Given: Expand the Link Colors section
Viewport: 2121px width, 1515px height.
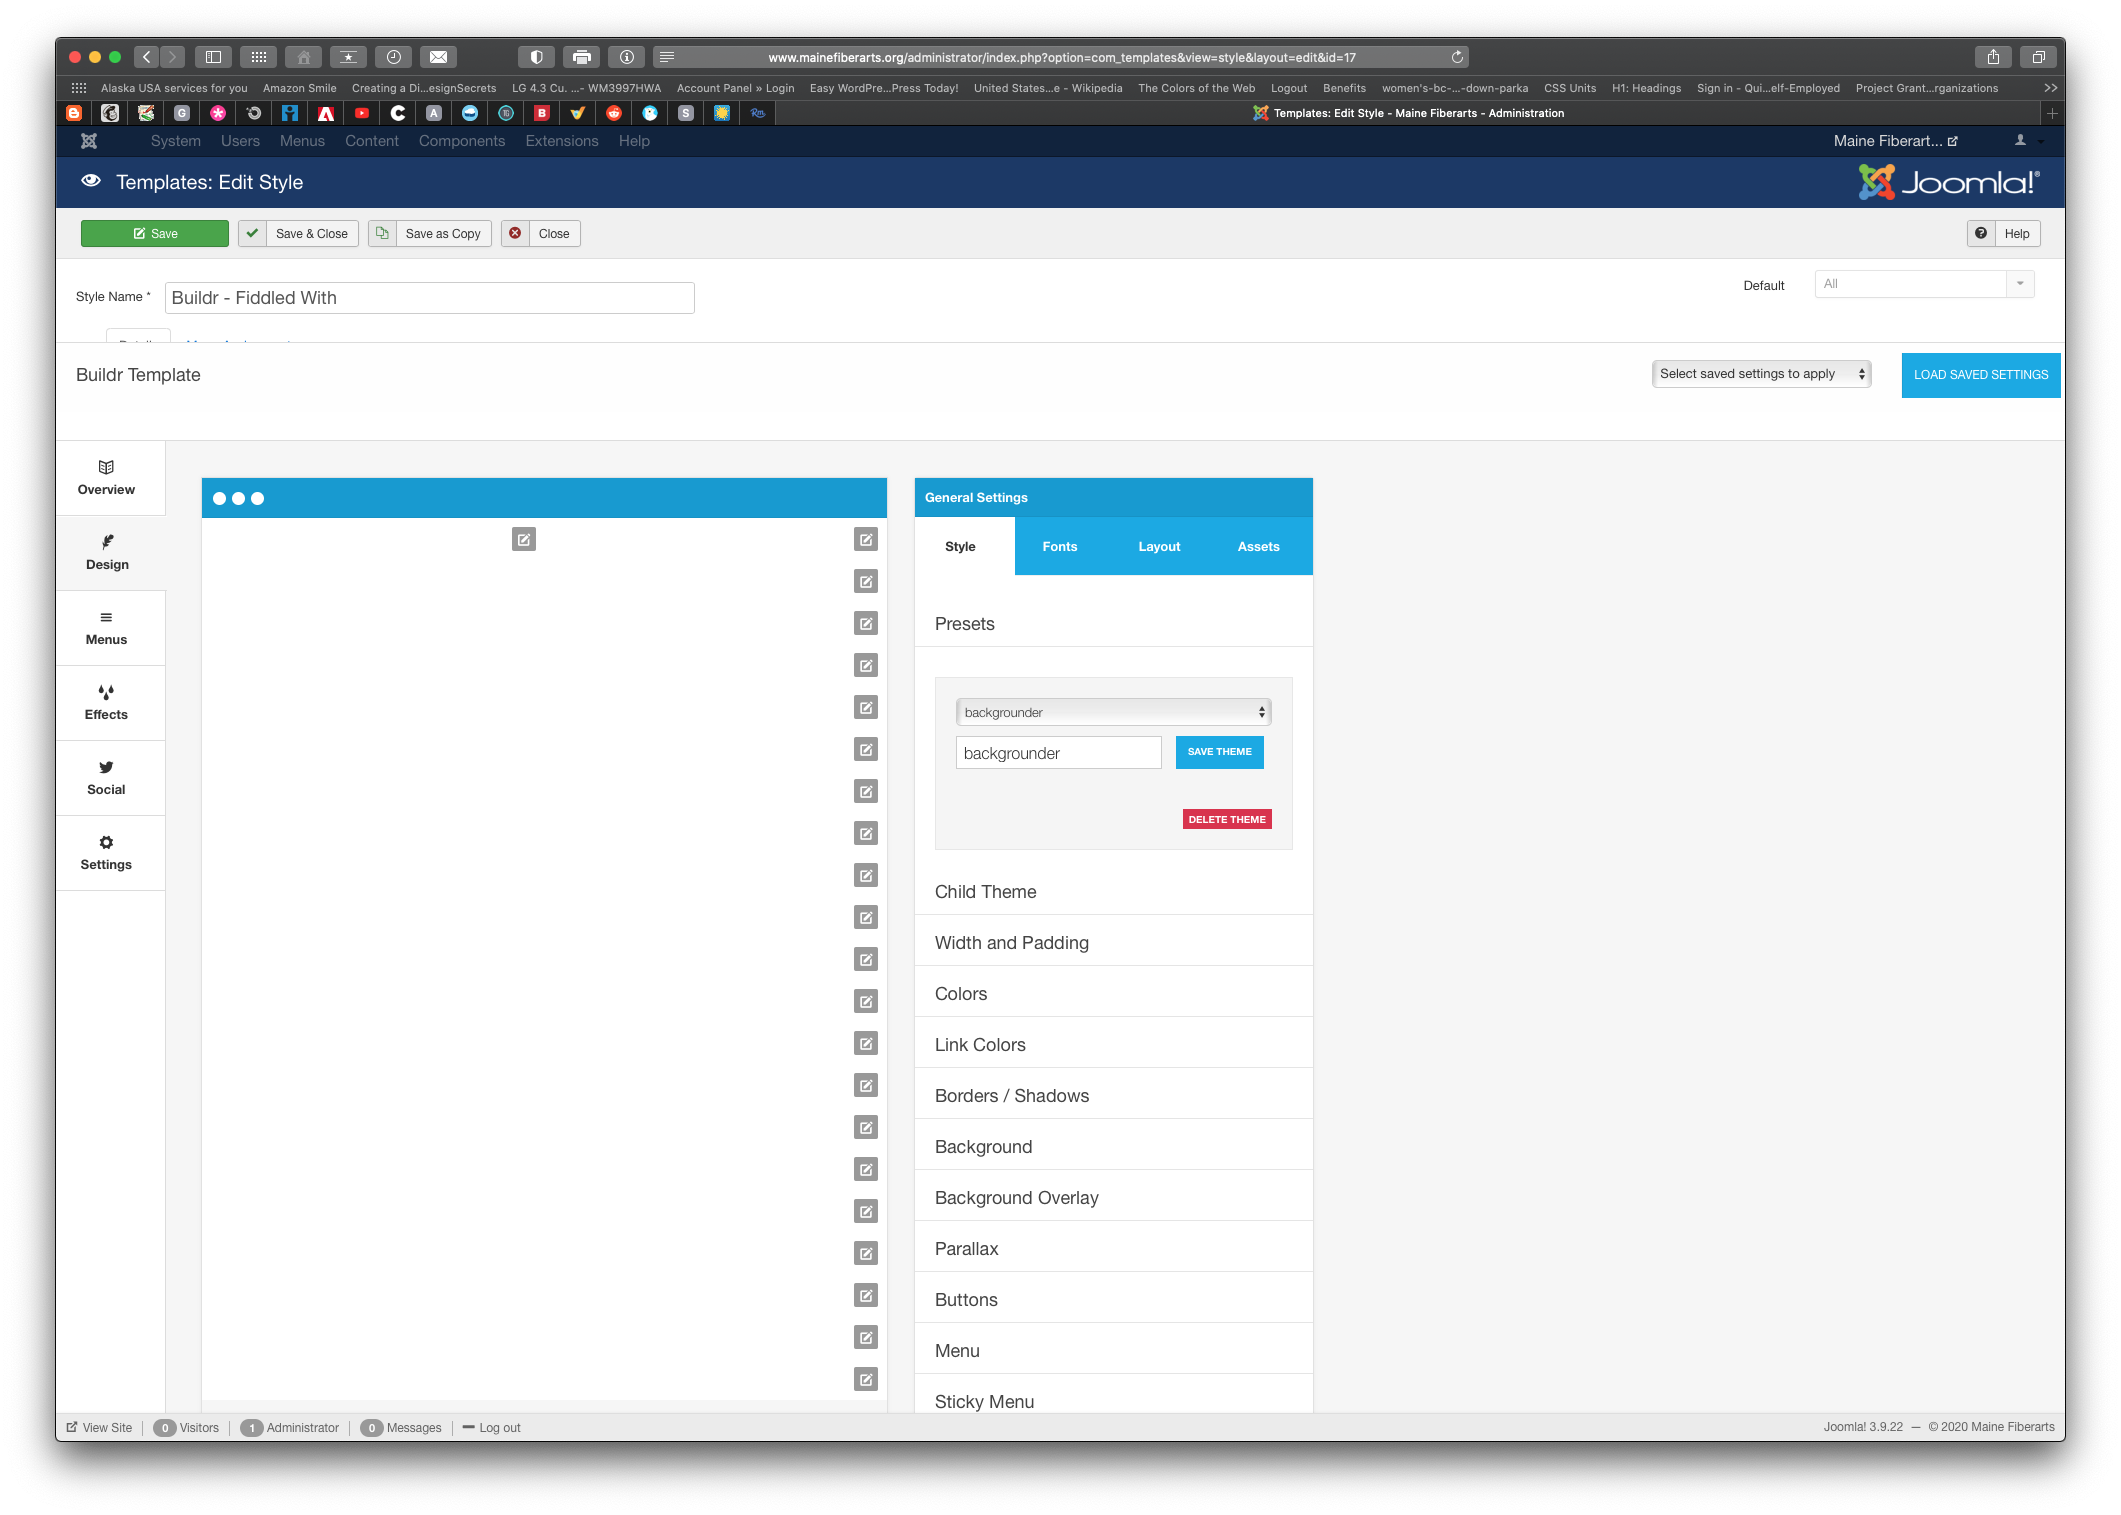Looking at the screenshot, I should 980,1045.
